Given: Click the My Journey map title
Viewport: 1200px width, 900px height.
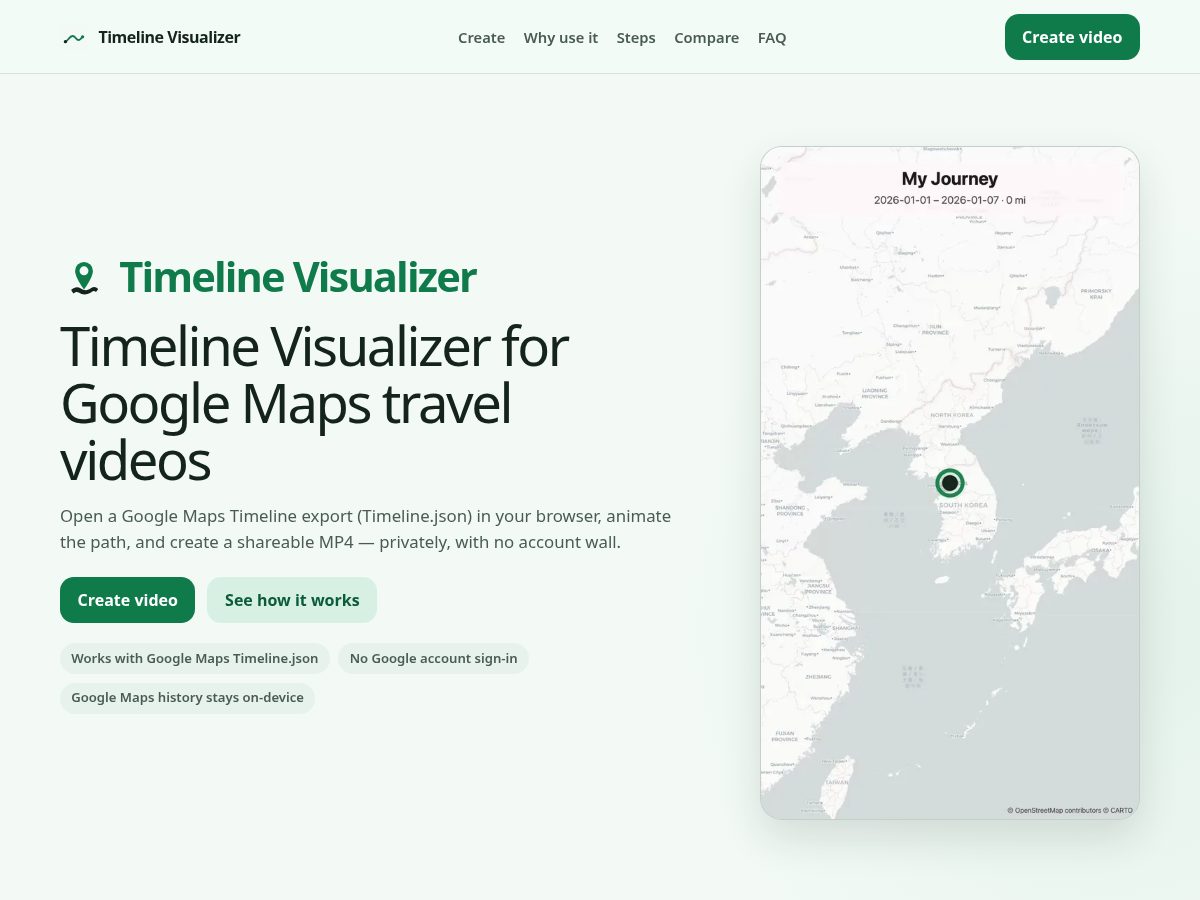Looking at the screenshot, I should pos(950,179).
